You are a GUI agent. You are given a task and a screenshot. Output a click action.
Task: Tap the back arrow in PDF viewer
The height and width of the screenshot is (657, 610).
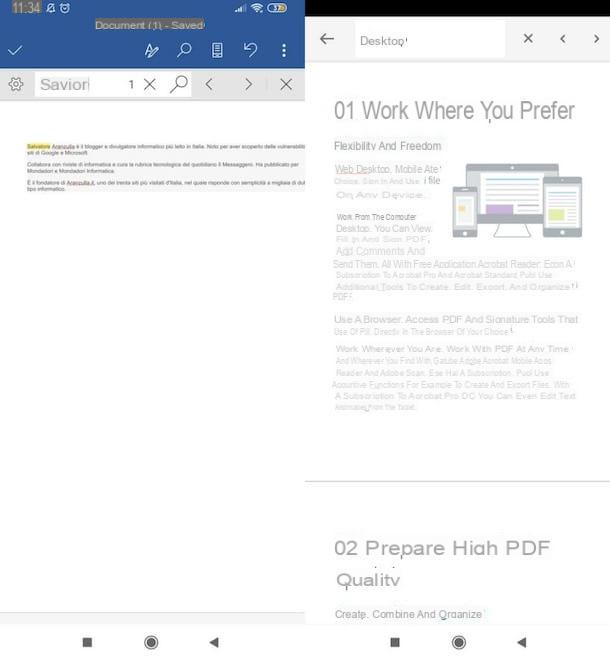(327, 39)
